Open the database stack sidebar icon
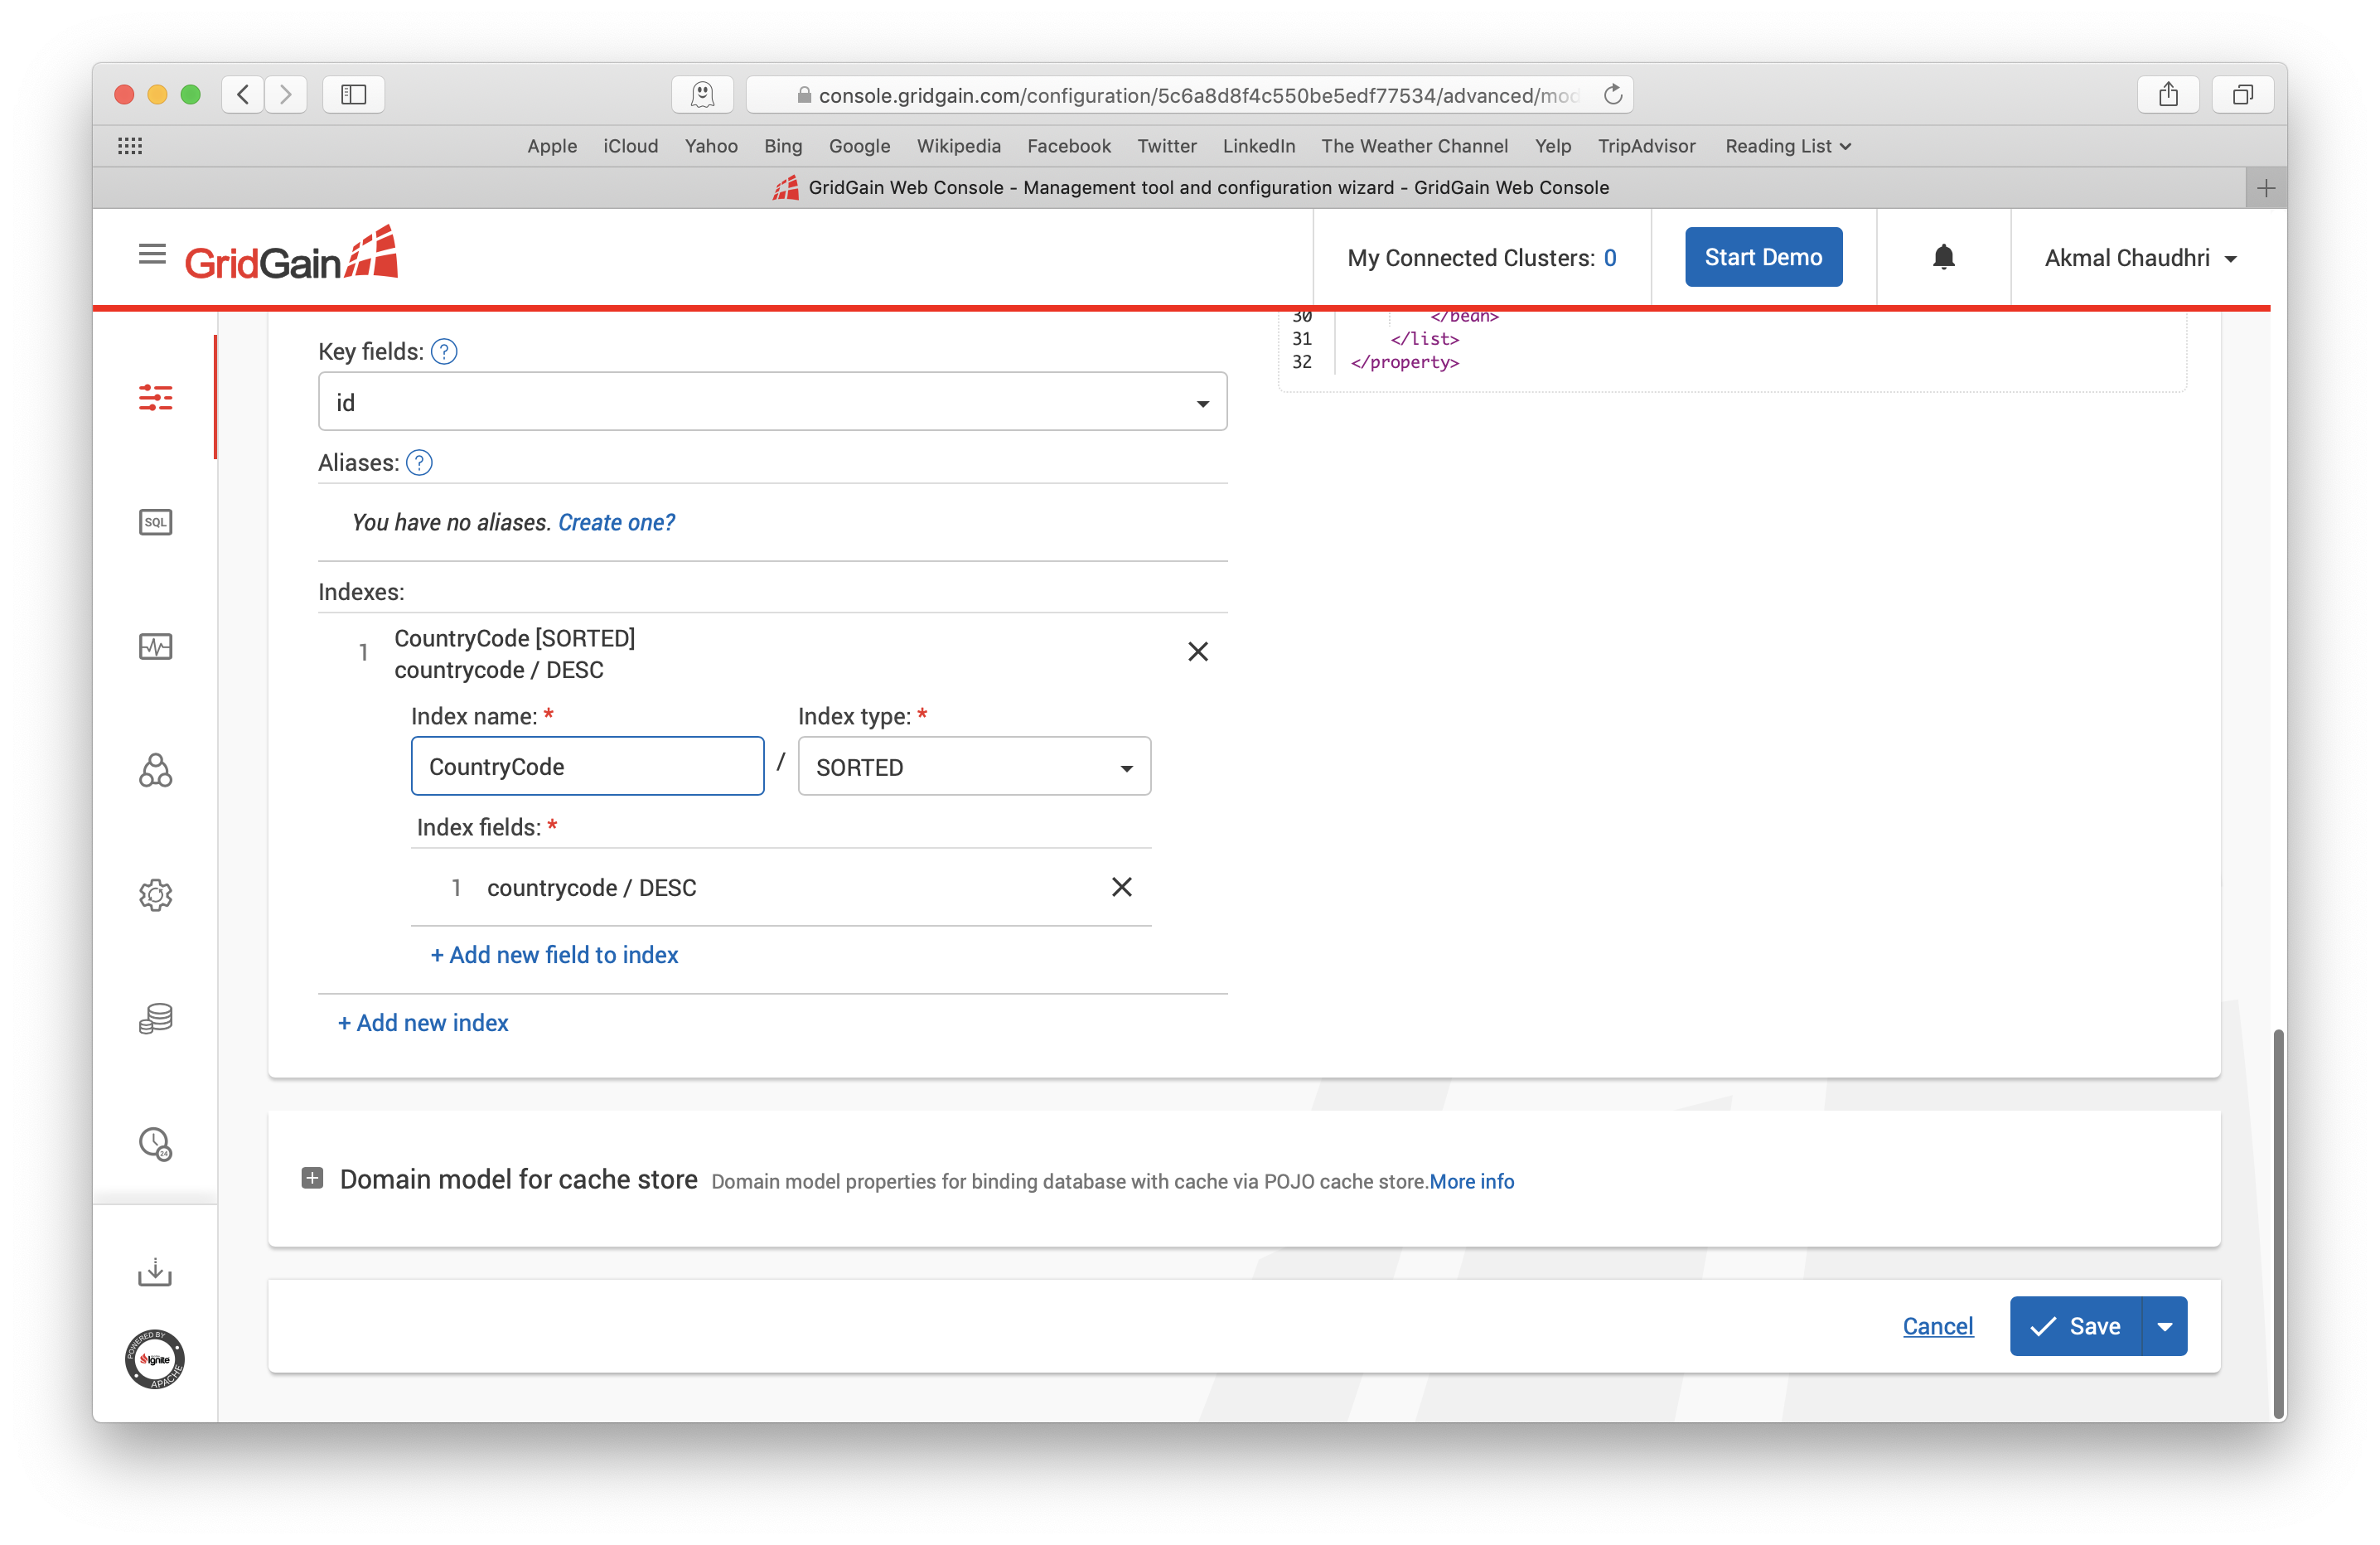The height and width of the screenshot is (1545, 2380). pyautogui.click(x=155, y=1019)
